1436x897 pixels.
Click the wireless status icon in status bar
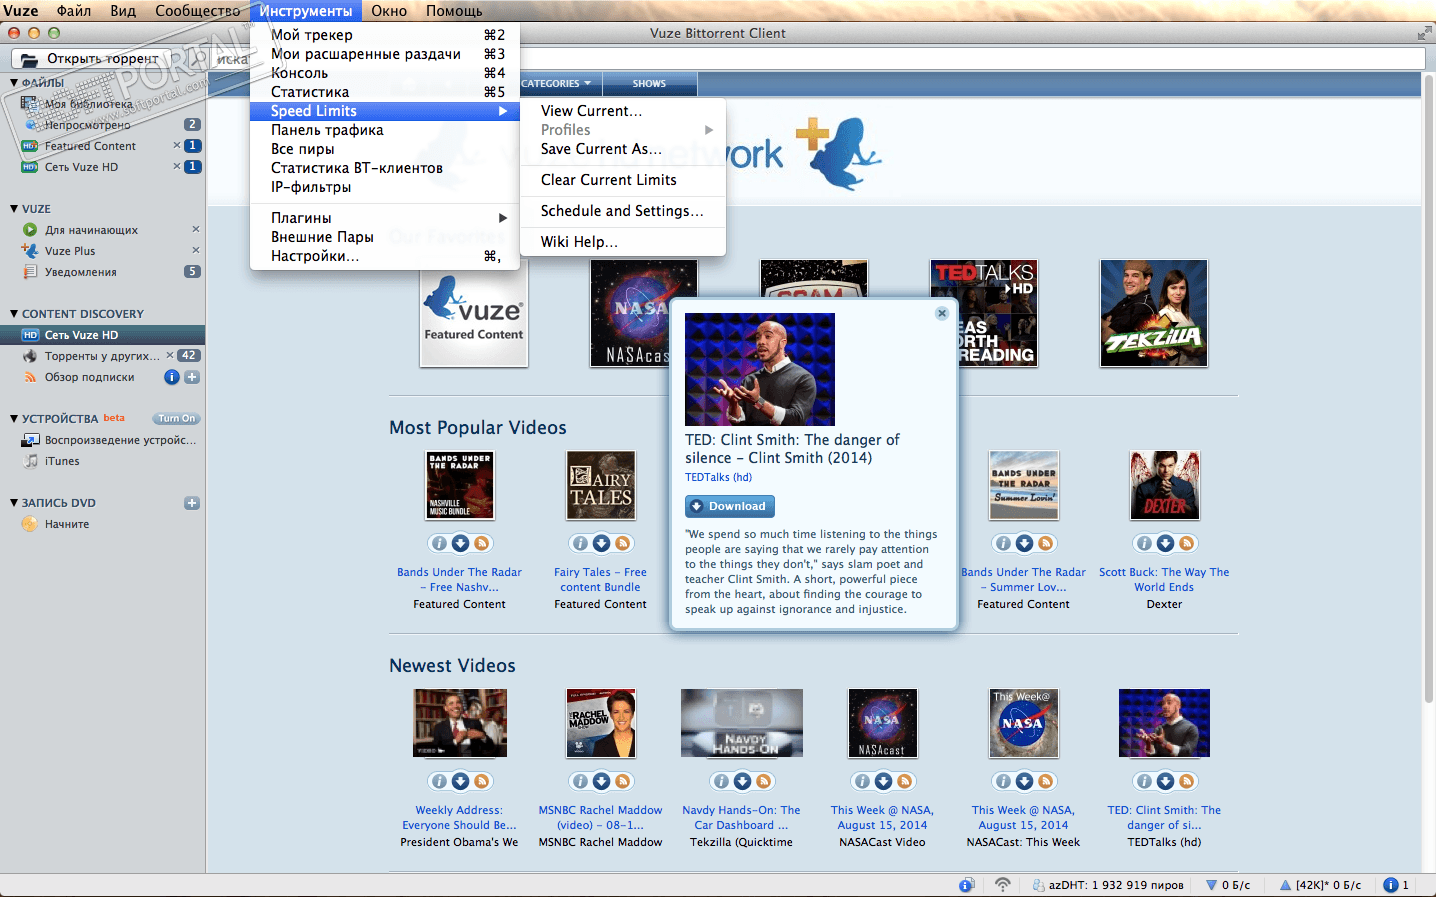click(x=1003, y=885)
